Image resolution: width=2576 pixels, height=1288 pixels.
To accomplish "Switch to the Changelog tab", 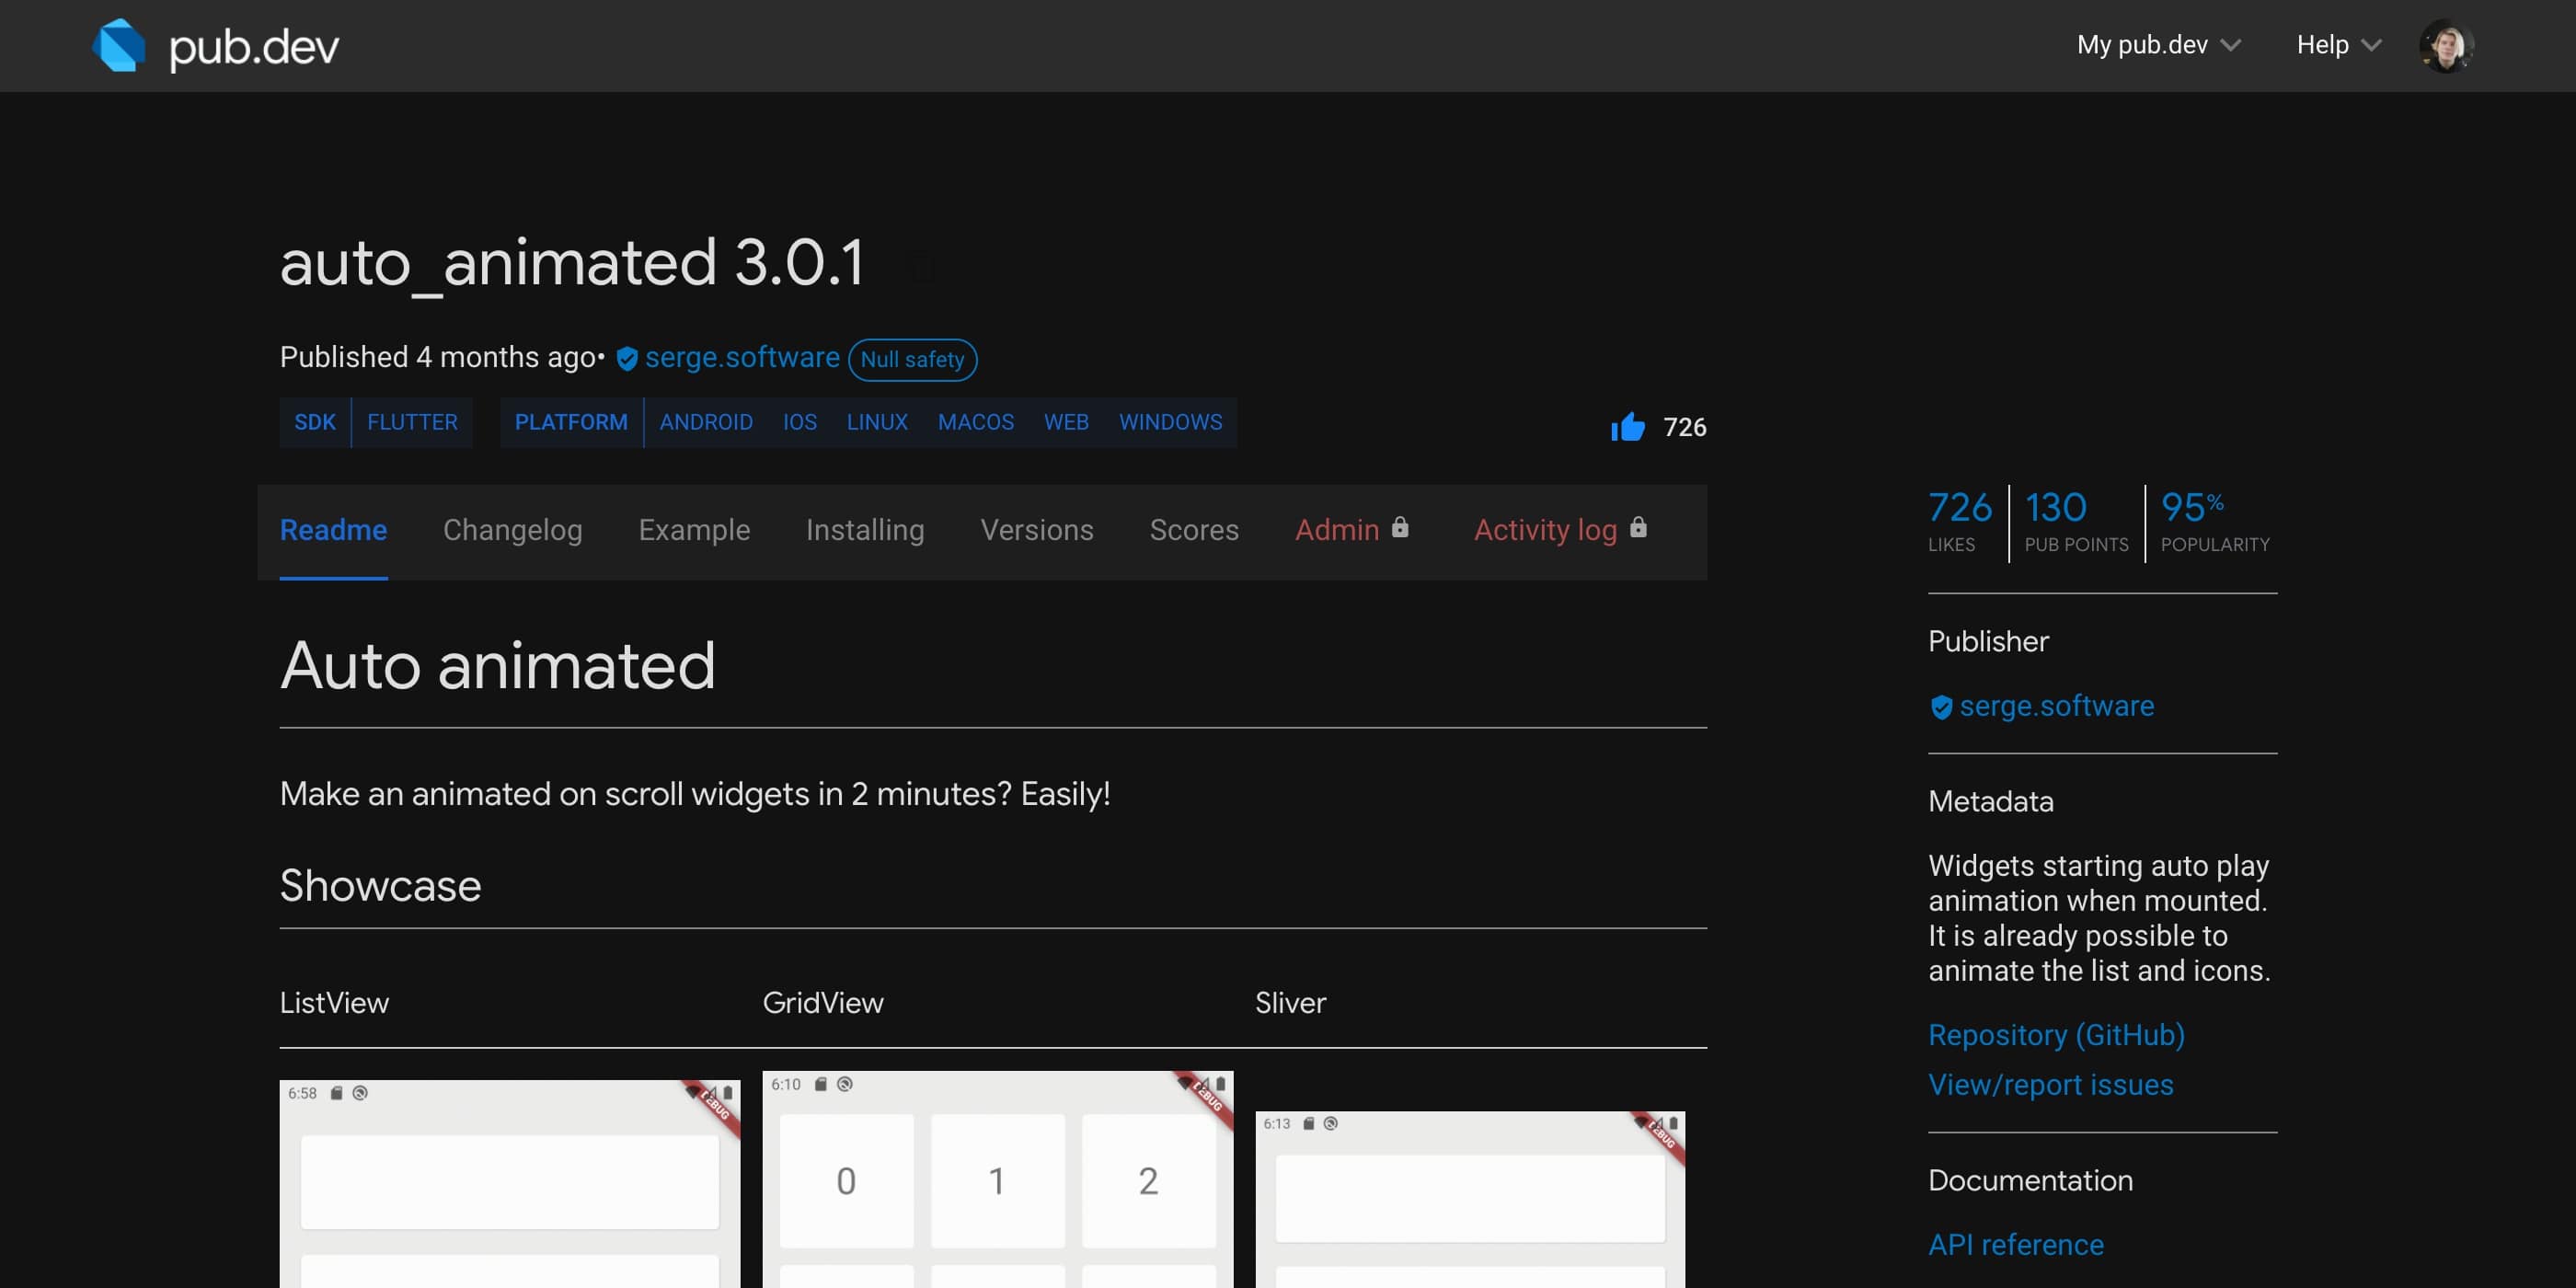I will pyautogui.click(x=512, y=530).
